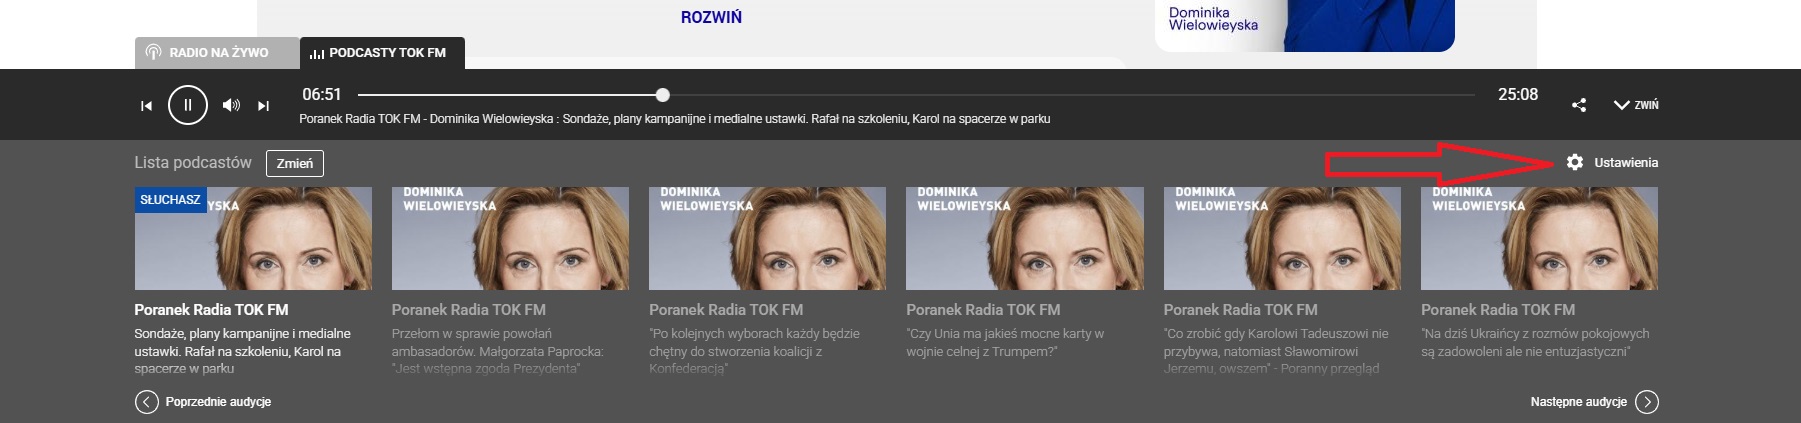Screen dimensions: 1801x423
Task: Mute the player volume
Action: (231, 105)
